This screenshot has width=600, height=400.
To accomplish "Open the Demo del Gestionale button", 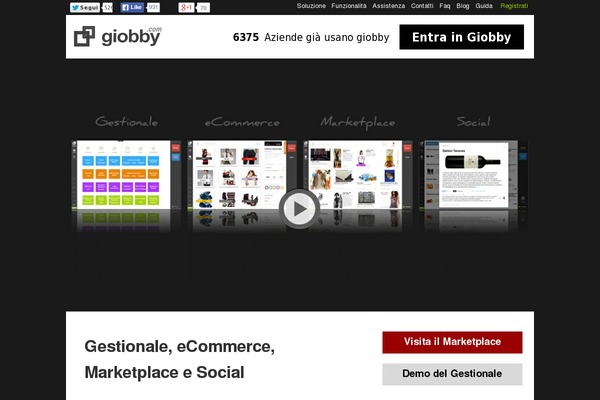I will click(452, 374).
